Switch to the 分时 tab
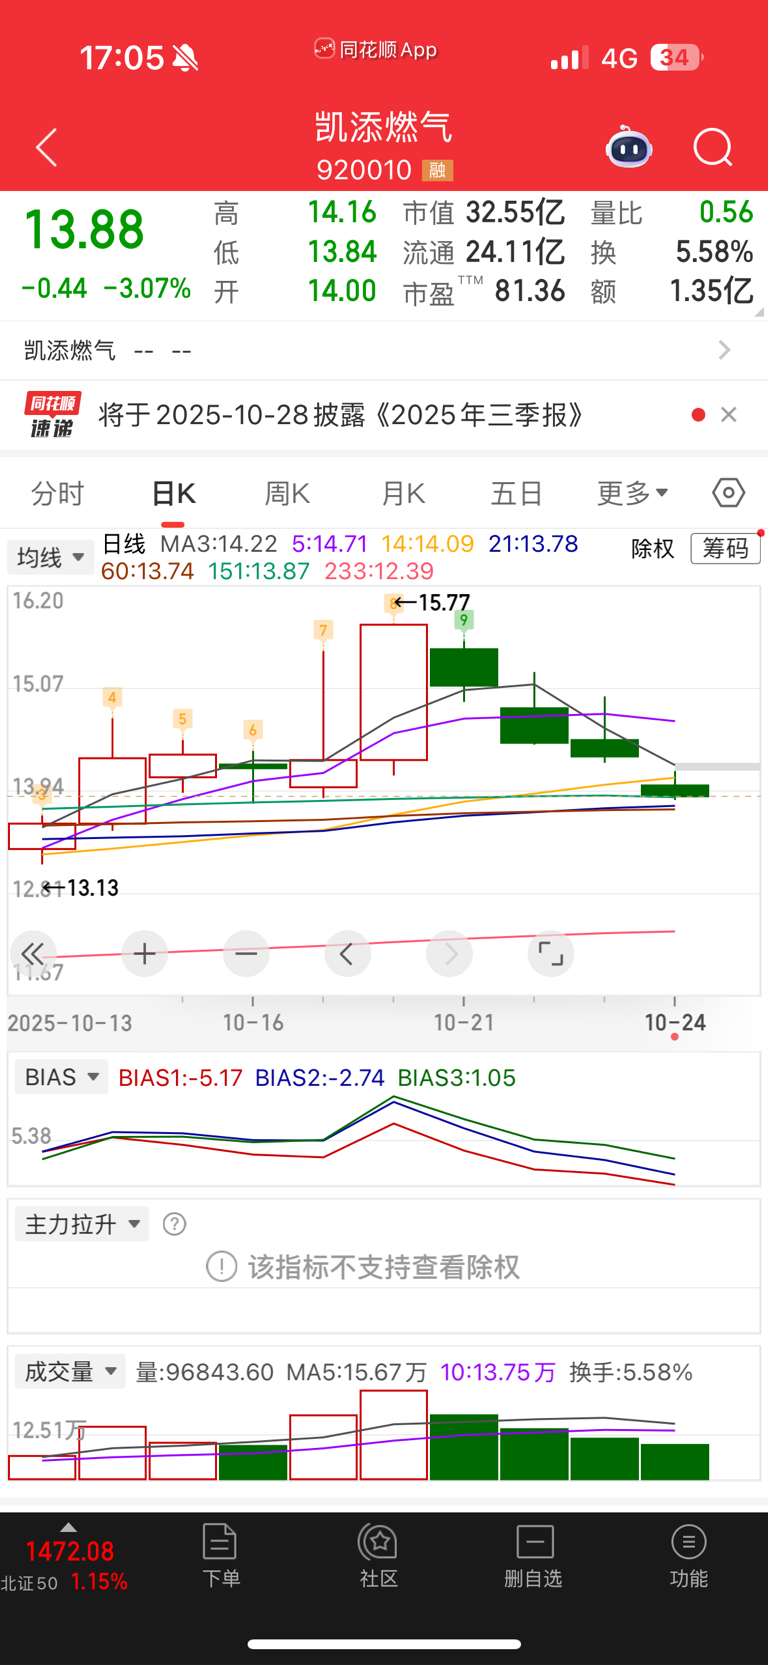The width and height of the screenshot is (769, 1665). (x=58, y=493)
